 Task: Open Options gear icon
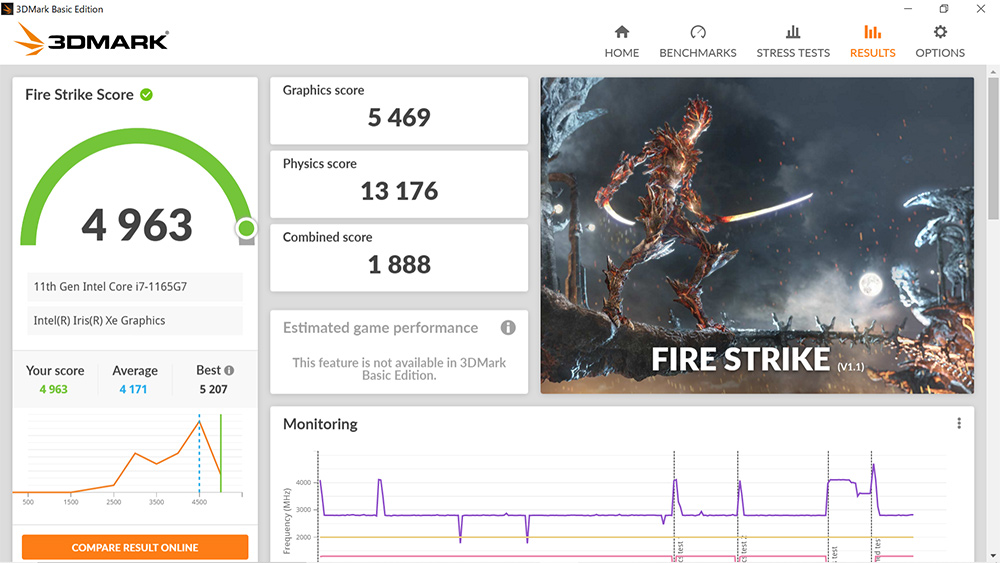[940, 32]
